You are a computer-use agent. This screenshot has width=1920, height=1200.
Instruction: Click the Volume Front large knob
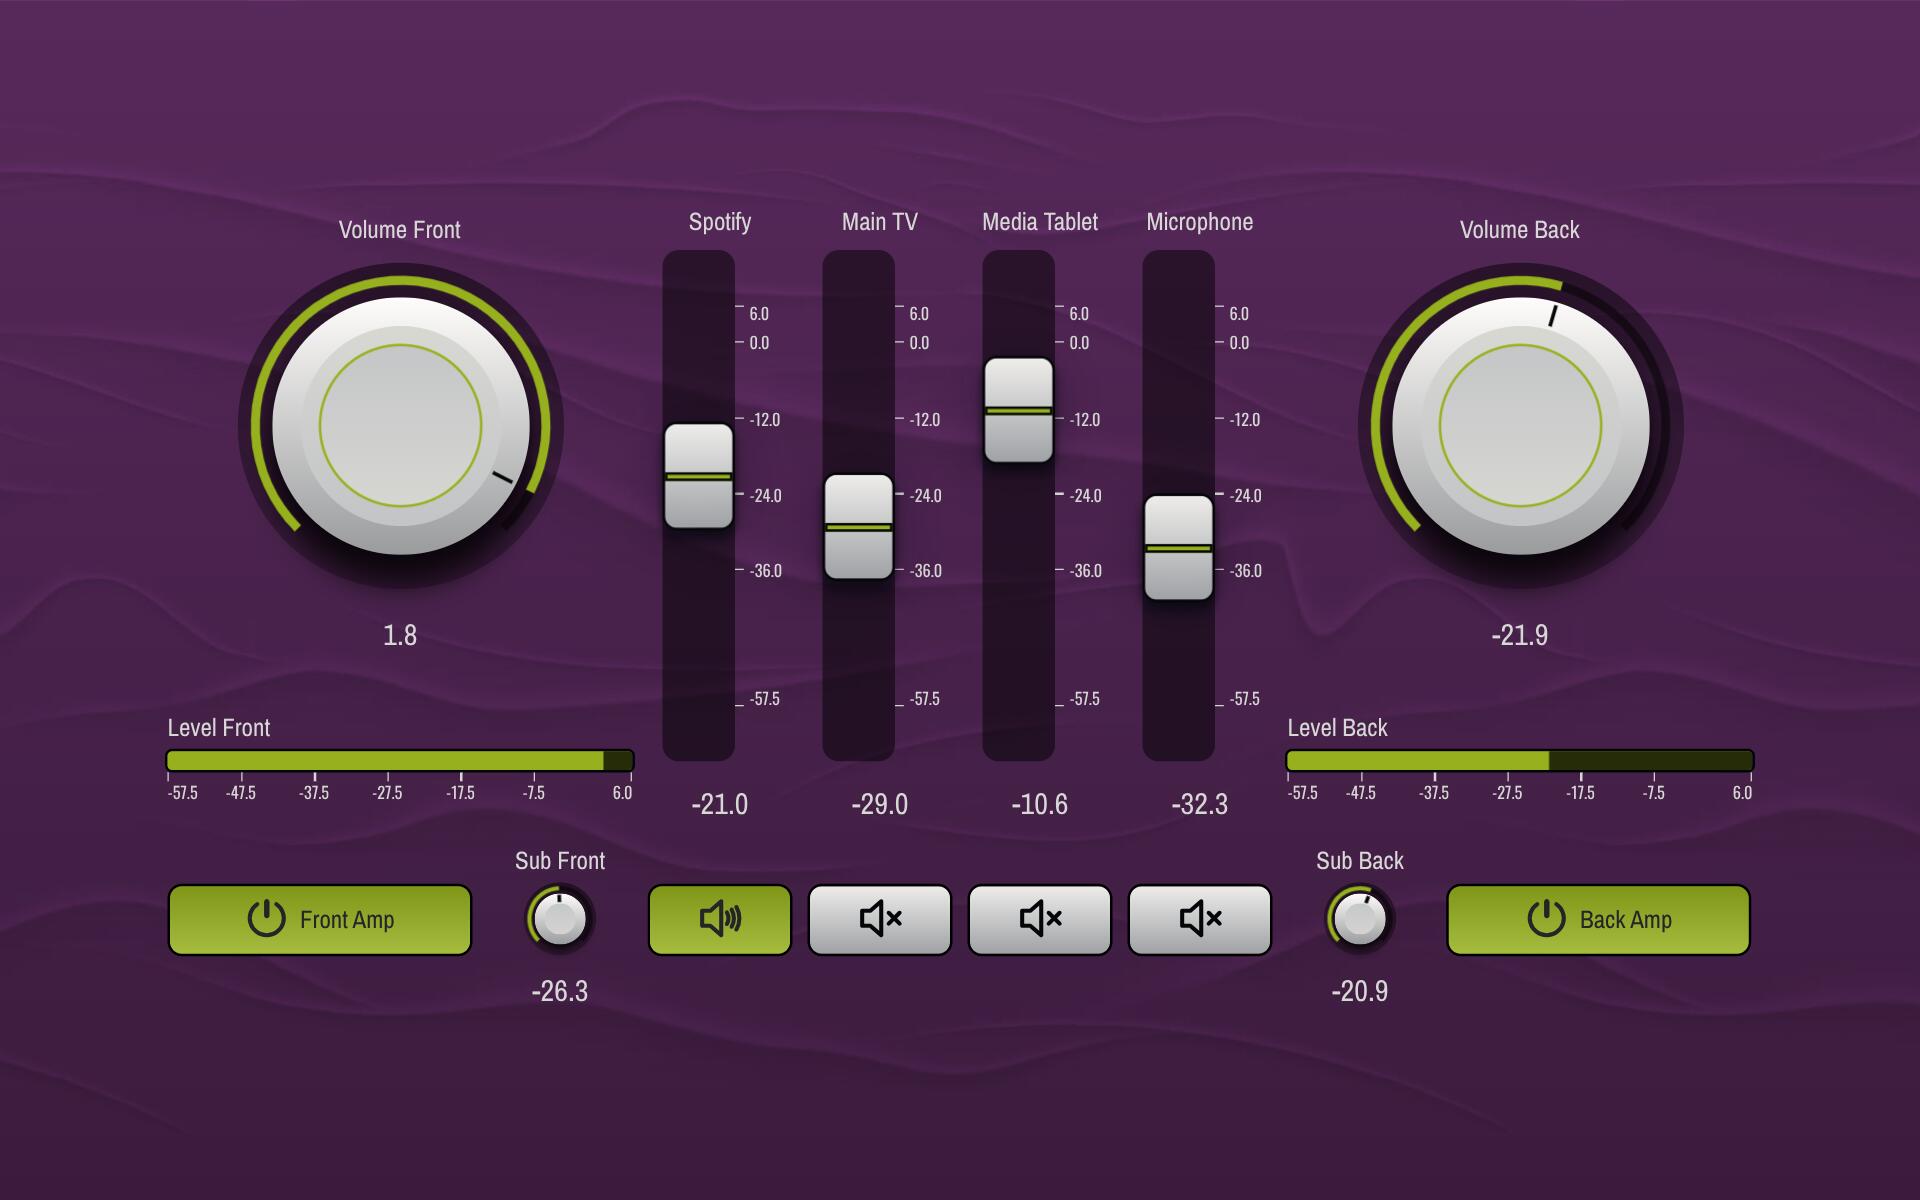[400, 426]
